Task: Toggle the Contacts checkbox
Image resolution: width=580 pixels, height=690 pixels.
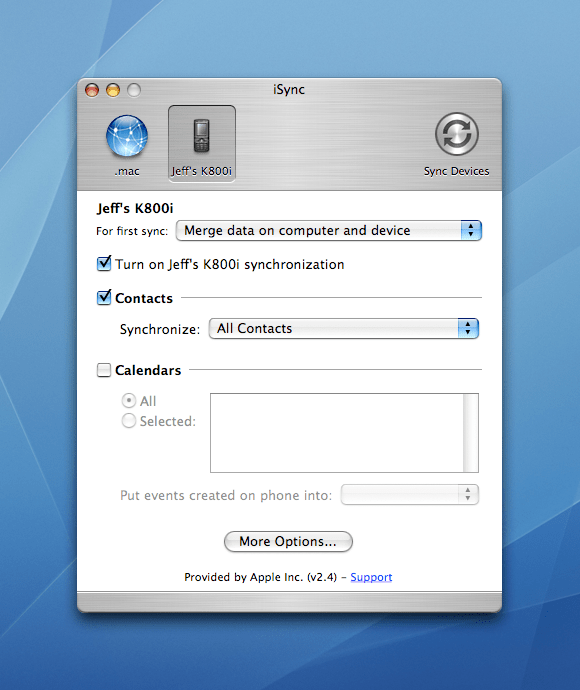Action: pyautogui.click(x=104, y=297)
